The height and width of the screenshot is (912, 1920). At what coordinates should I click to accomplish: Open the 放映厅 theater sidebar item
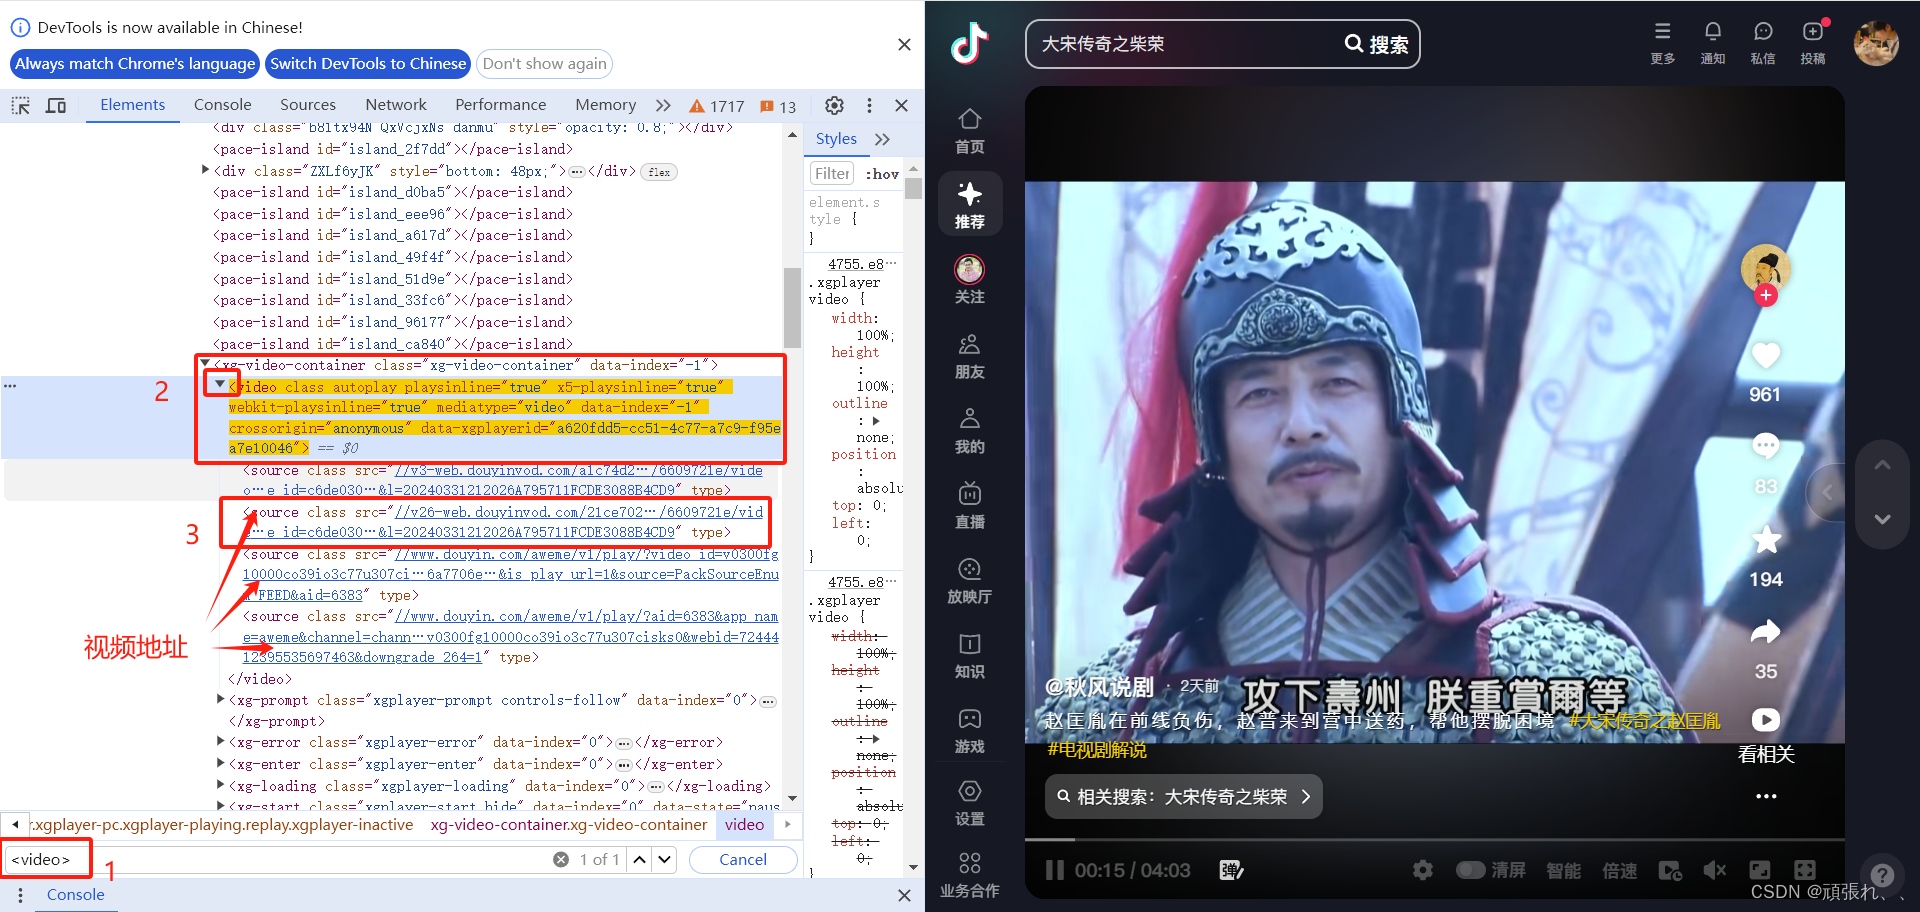coord(969,581)
